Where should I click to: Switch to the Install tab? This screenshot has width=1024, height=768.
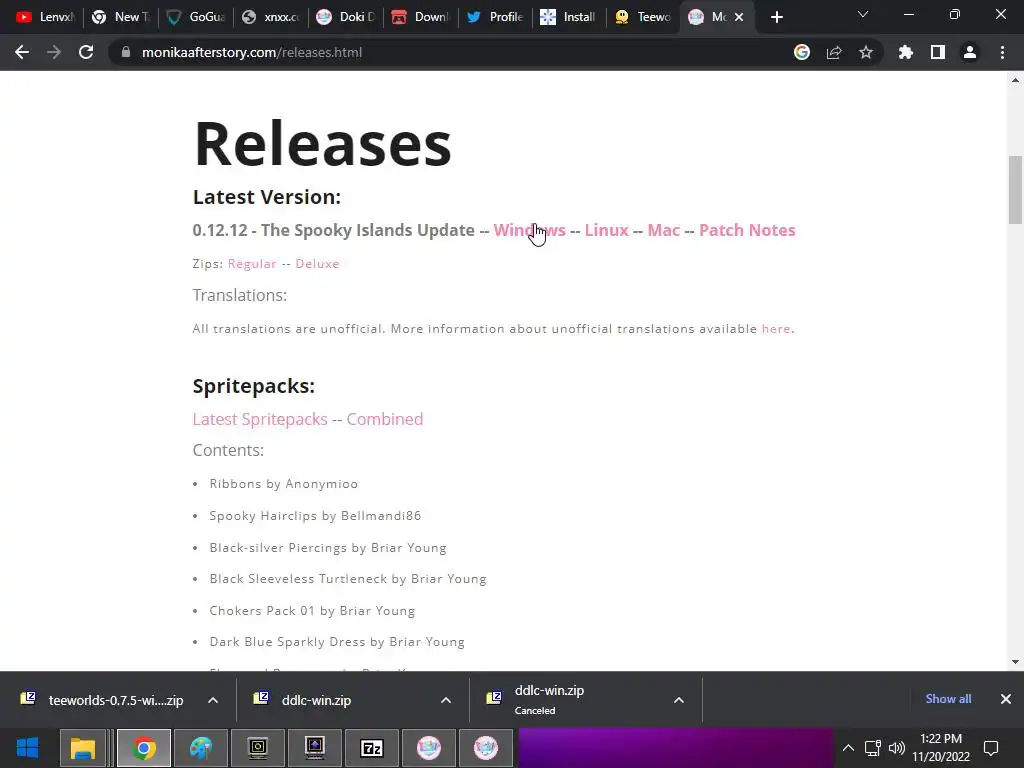click(570, 17)
